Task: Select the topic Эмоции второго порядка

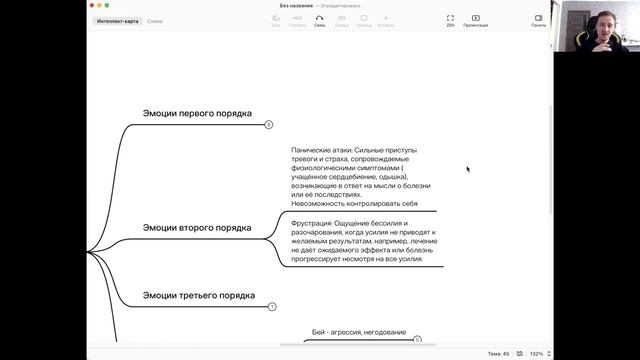Action: [x=197, y=228]
